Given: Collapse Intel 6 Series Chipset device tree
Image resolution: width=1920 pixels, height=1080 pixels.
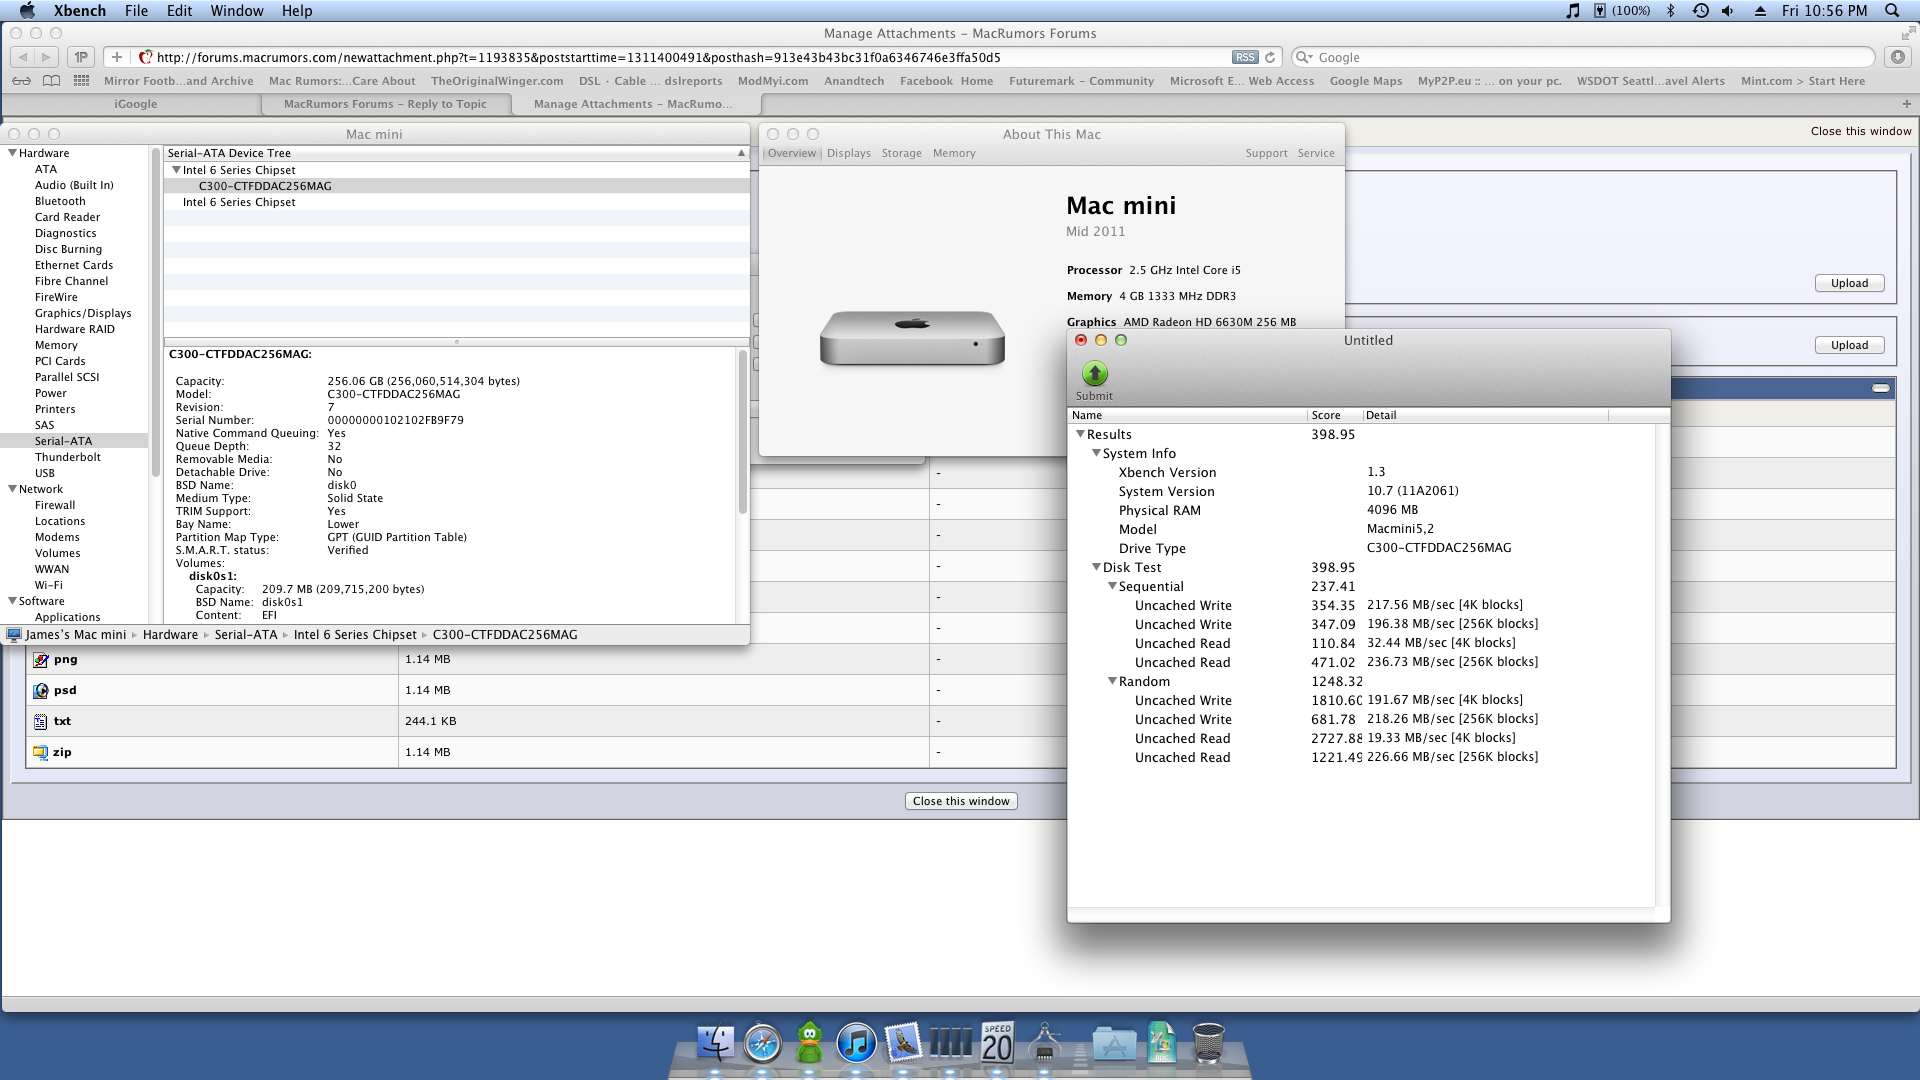Looking at the screenshot, I should coord(176,170).
